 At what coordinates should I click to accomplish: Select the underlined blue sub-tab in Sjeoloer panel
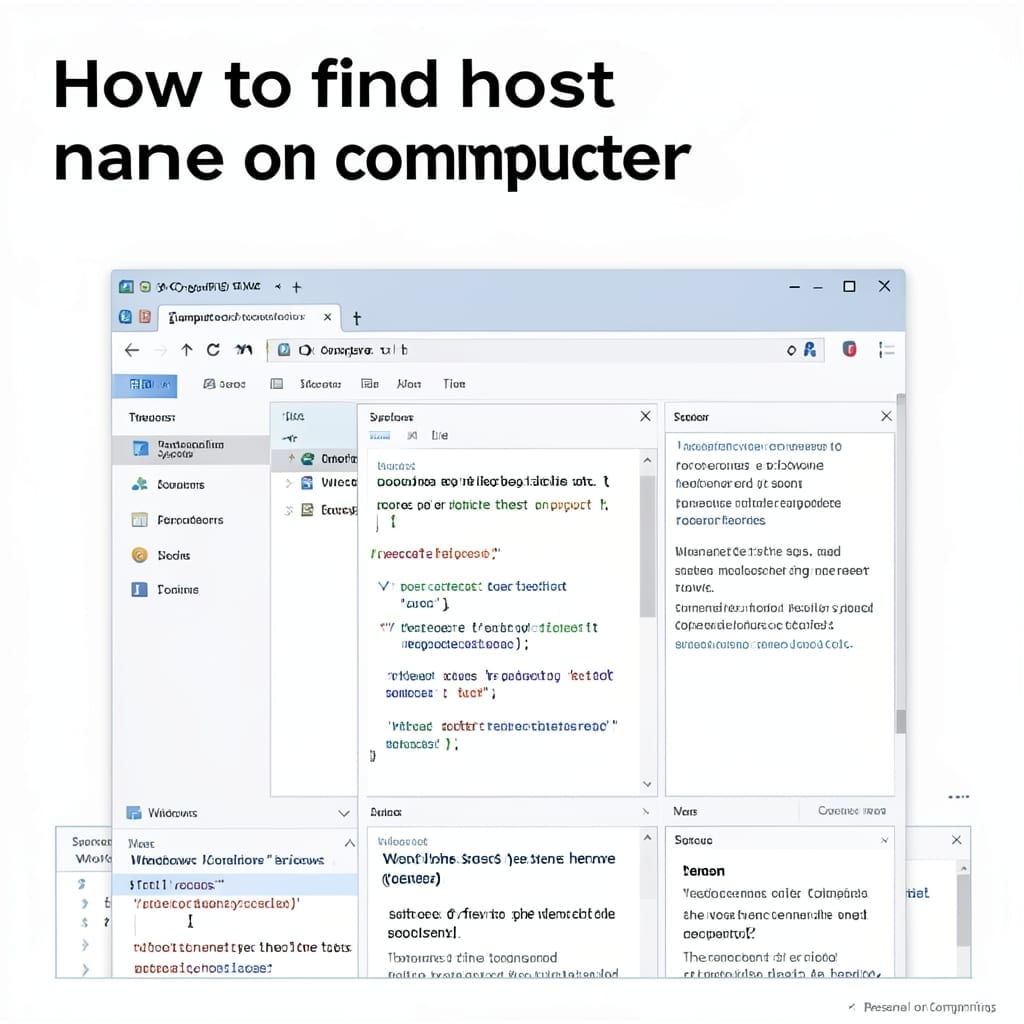tap(379, 436)
